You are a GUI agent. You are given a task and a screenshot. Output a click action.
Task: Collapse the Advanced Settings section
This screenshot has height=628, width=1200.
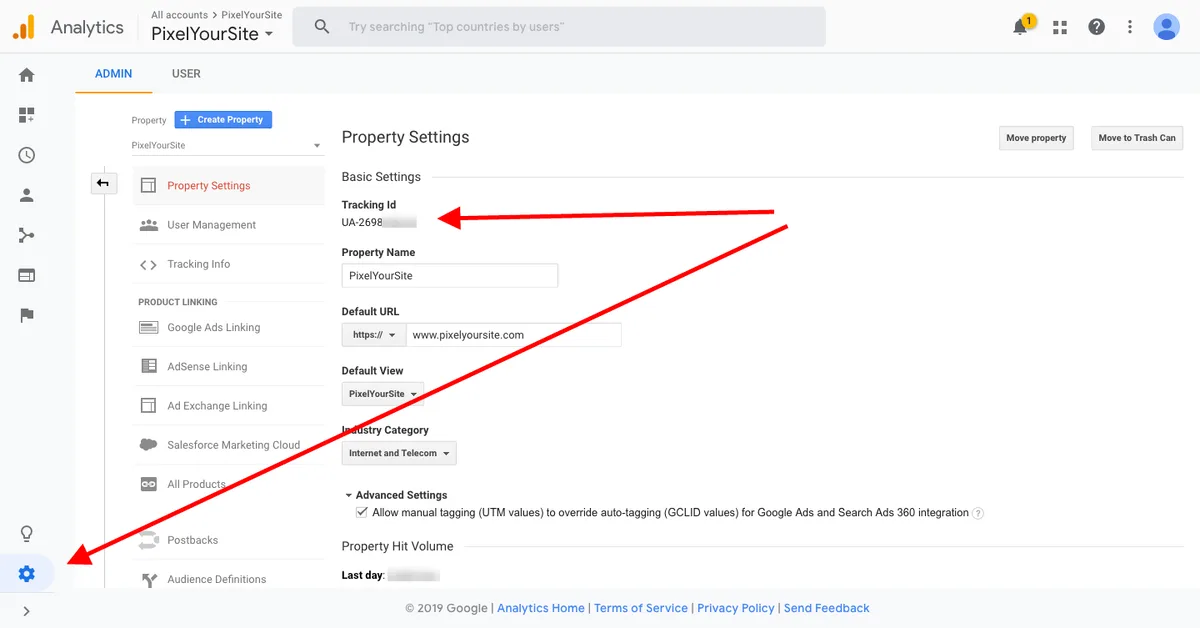coord(396,495)
